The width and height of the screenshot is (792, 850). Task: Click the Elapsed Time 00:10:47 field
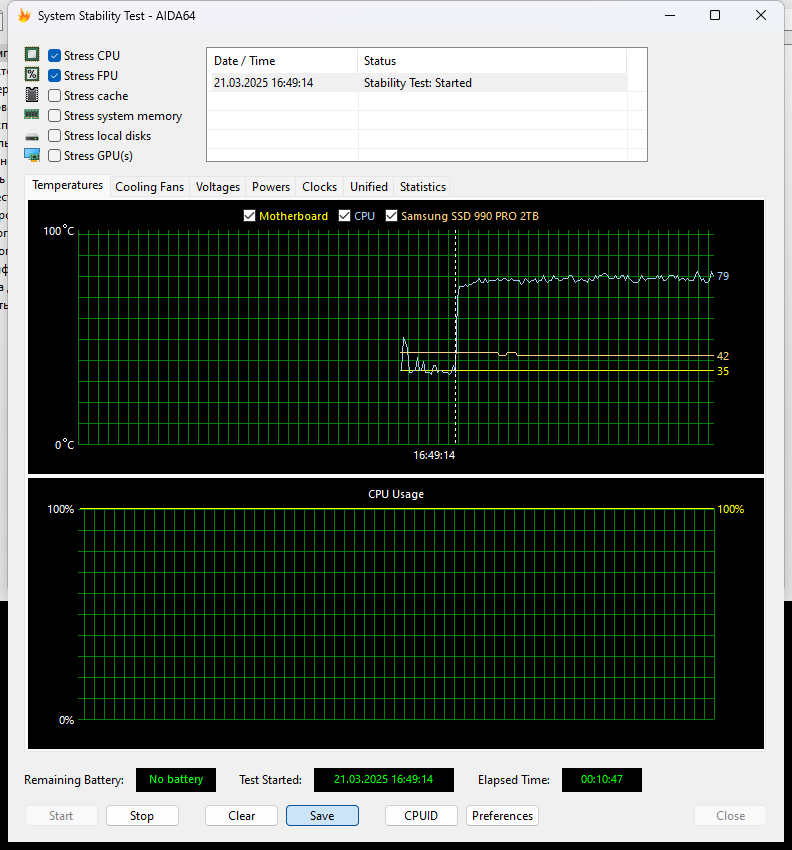602,780
